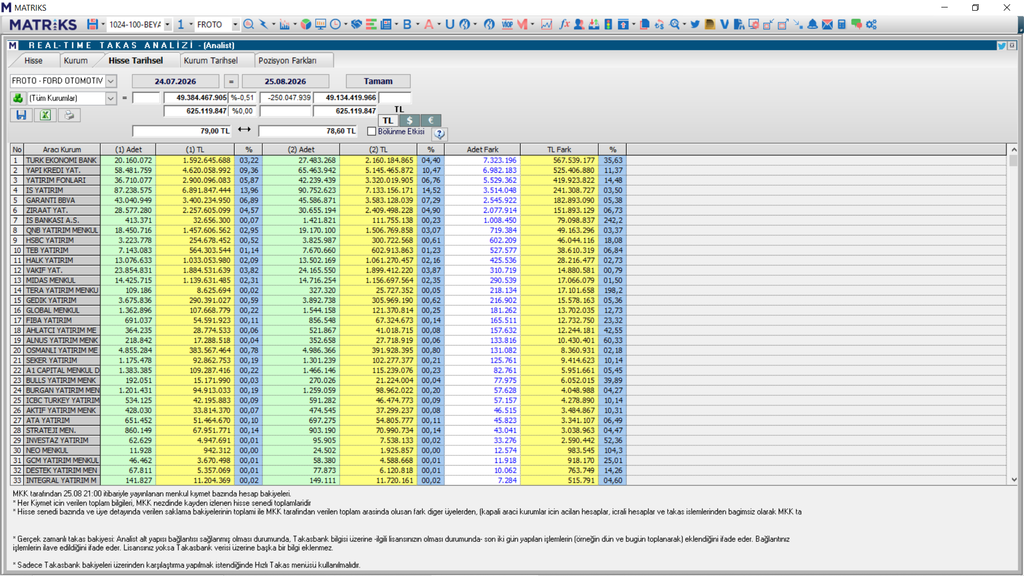The image size is (1024, 576).
Task: Click the blue letter B icon
Action: pos(407,24)
